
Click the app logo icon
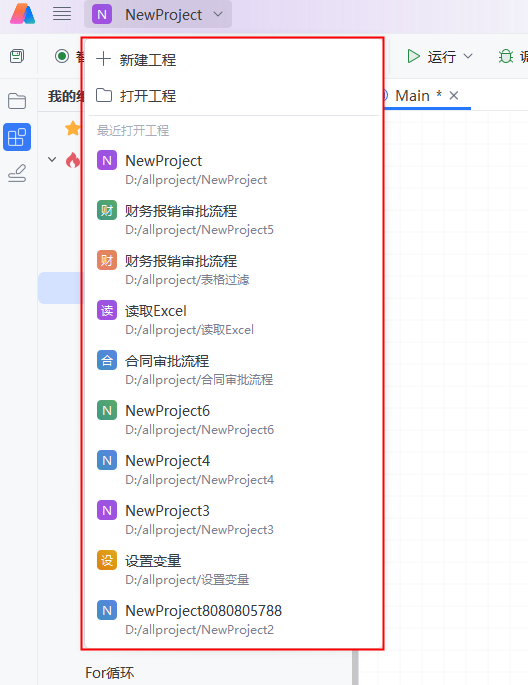pyautogui.click(x=23, y=14)
